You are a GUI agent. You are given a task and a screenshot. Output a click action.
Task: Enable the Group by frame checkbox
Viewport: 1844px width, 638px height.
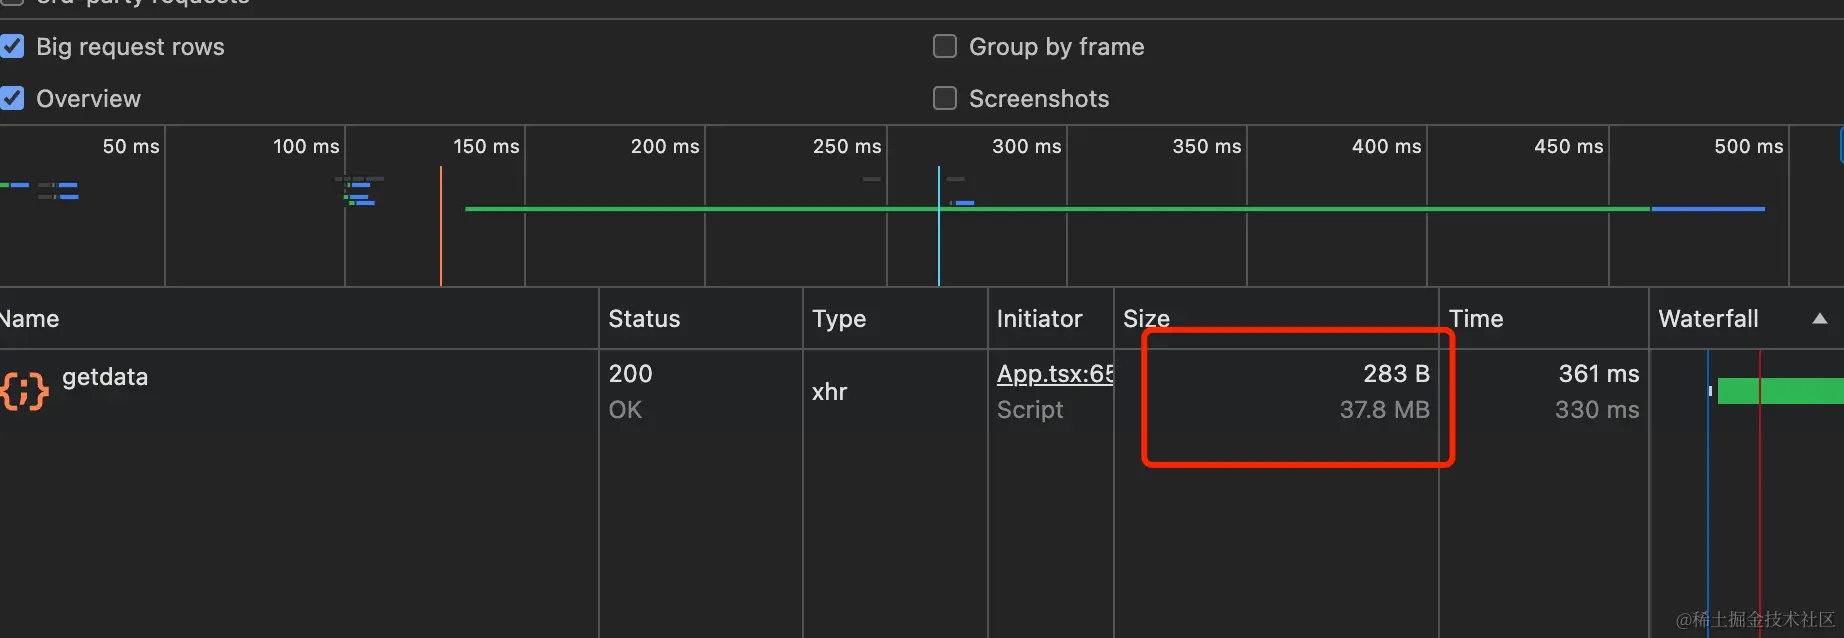(945, 47)
